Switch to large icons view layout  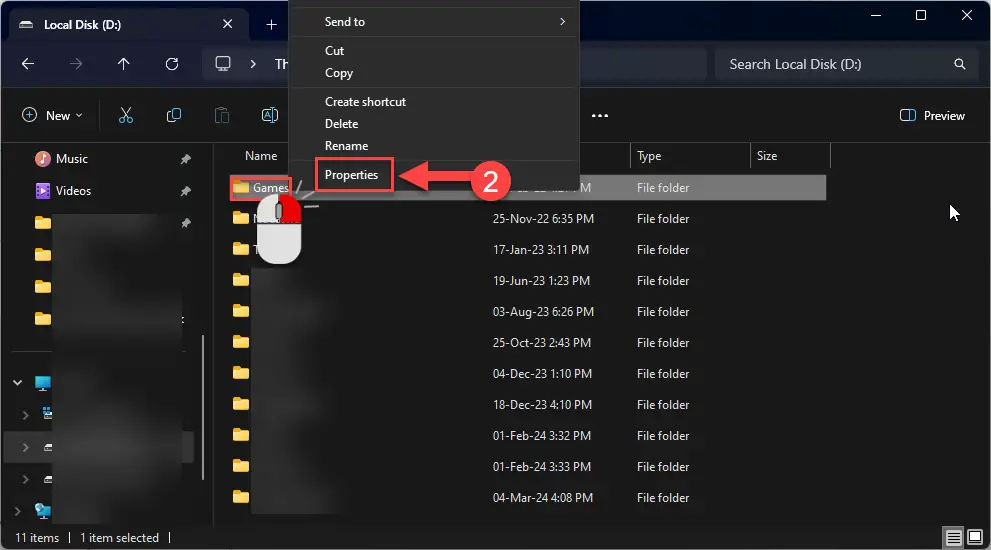975,537
